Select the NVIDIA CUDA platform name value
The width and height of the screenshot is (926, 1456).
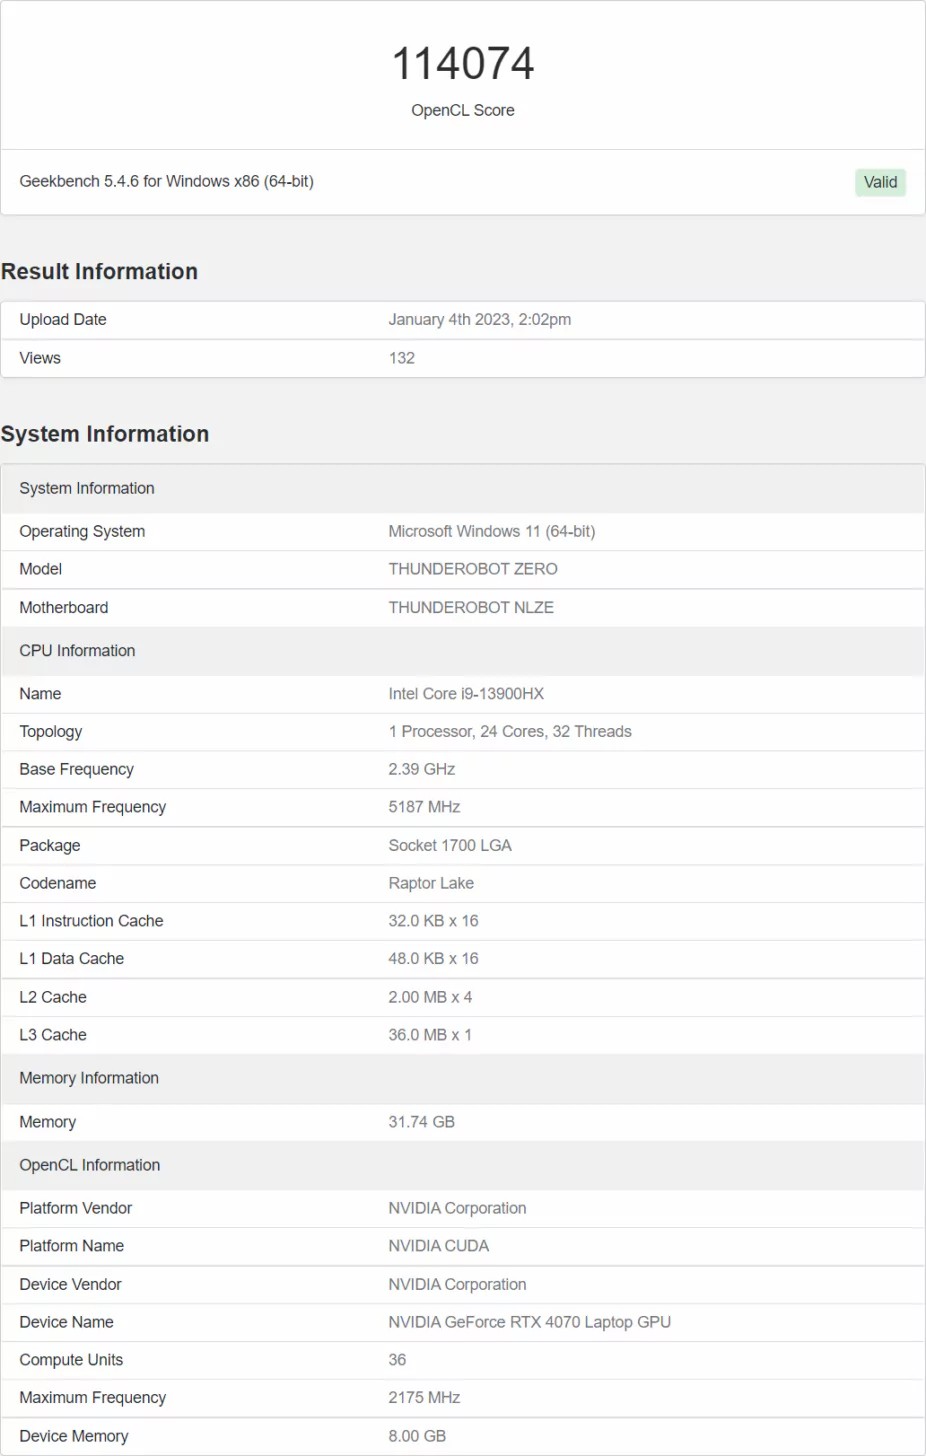[439, 1246]
